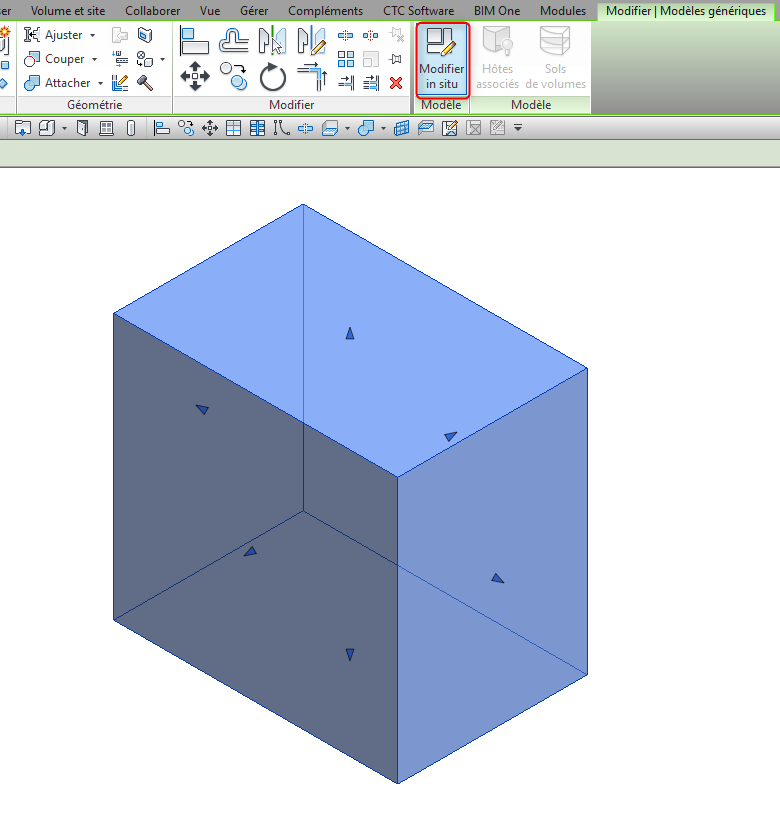Open the Compléments ribbon tab
780x816 pixels.
tap(325, 11)
